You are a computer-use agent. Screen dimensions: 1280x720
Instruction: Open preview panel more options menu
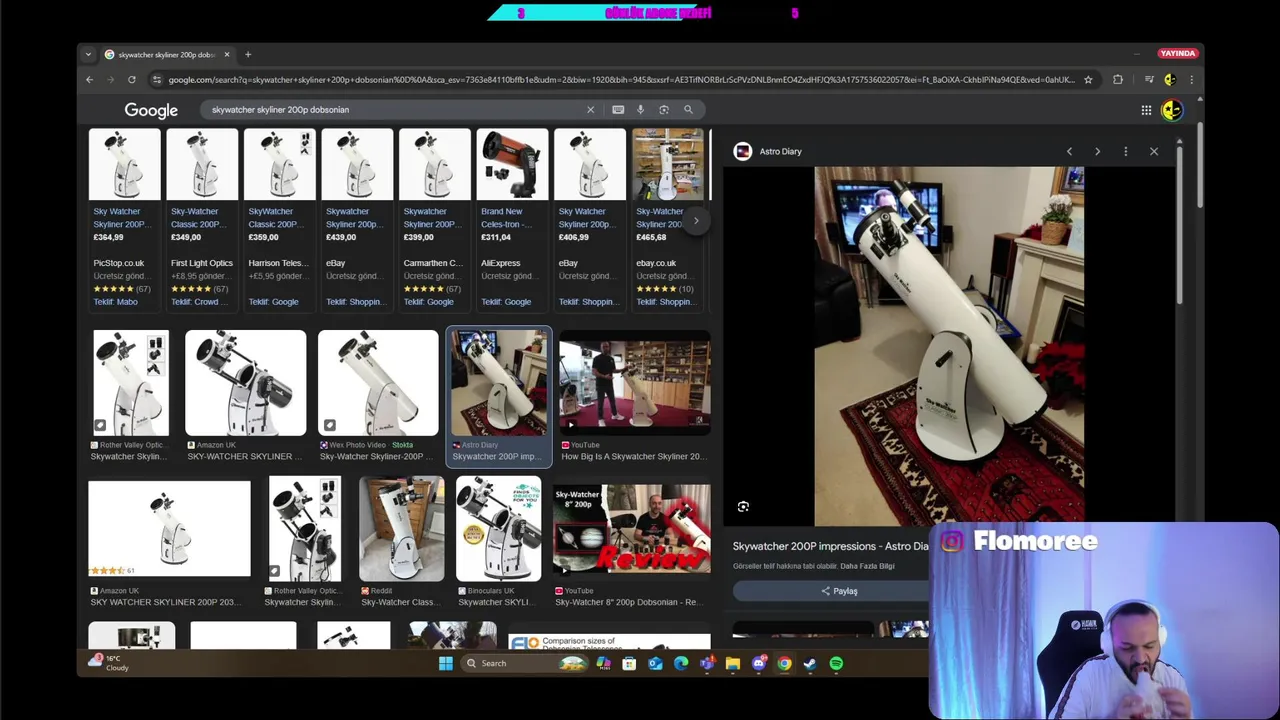[1126, 152]
